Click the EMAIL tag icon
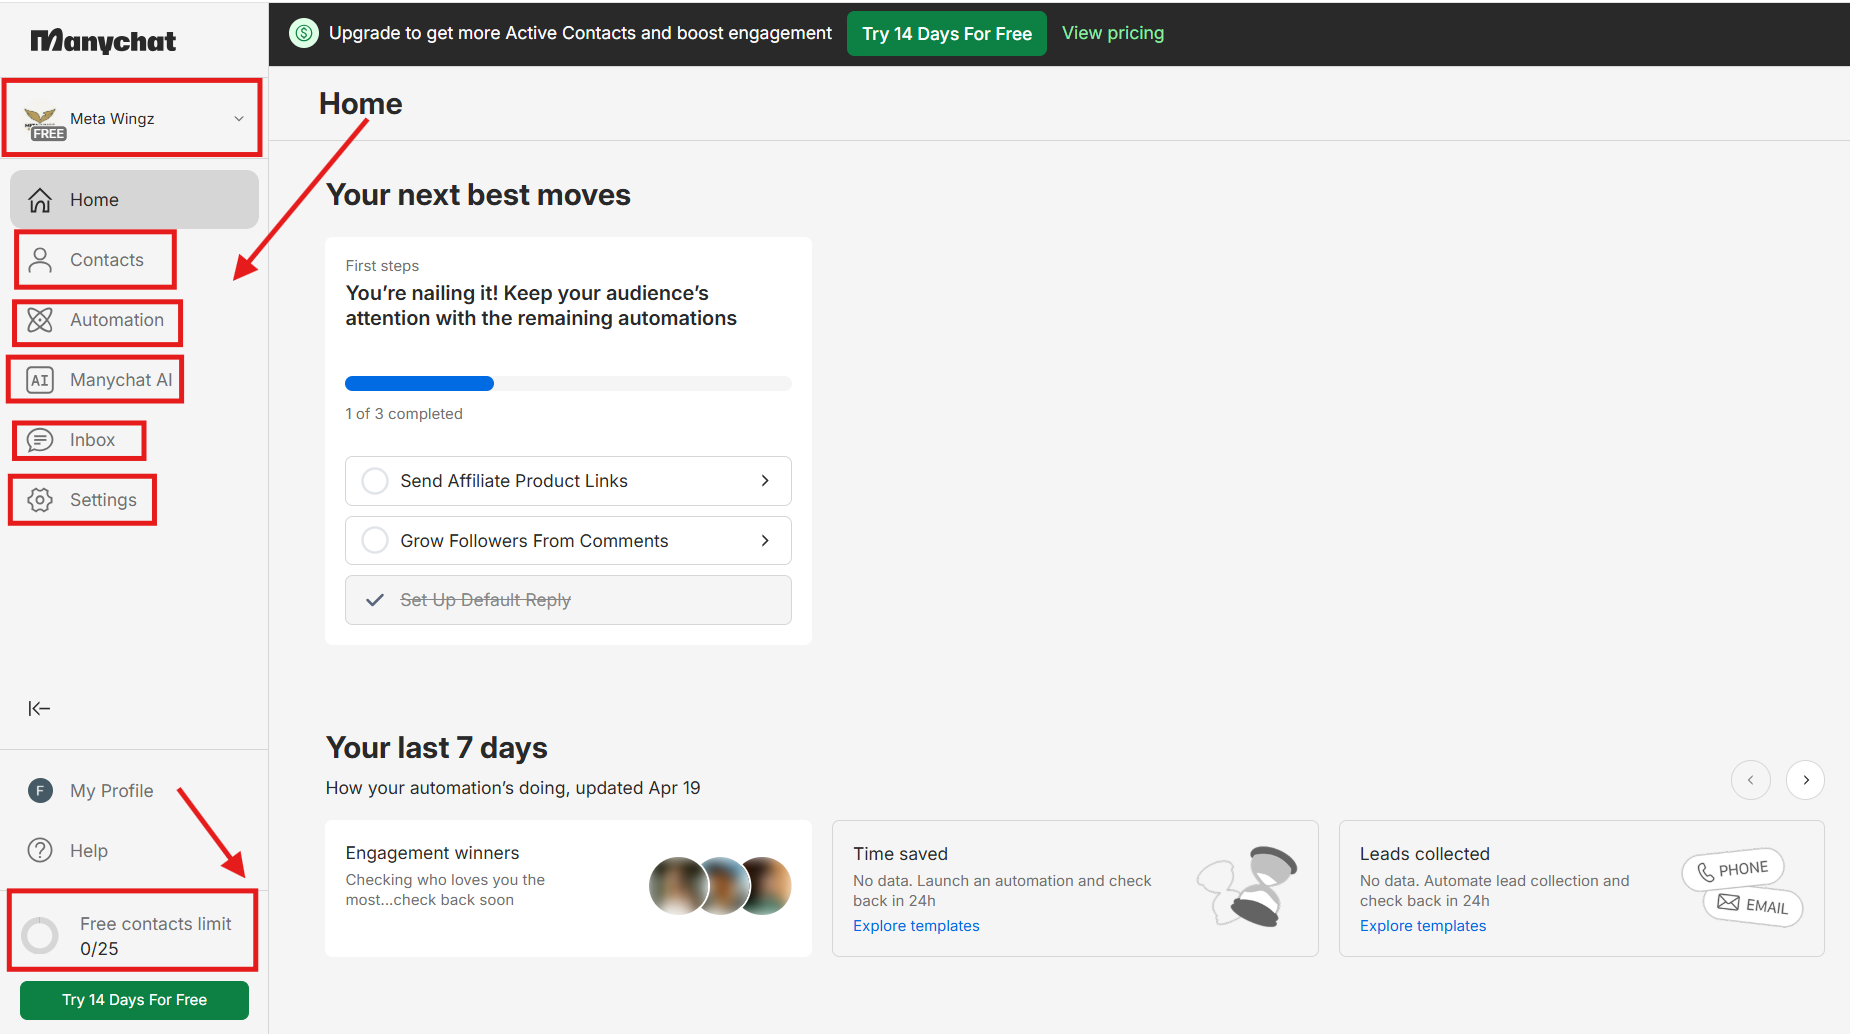The height and width of the screenshot is (1034, 1850). pos(1753,906)
